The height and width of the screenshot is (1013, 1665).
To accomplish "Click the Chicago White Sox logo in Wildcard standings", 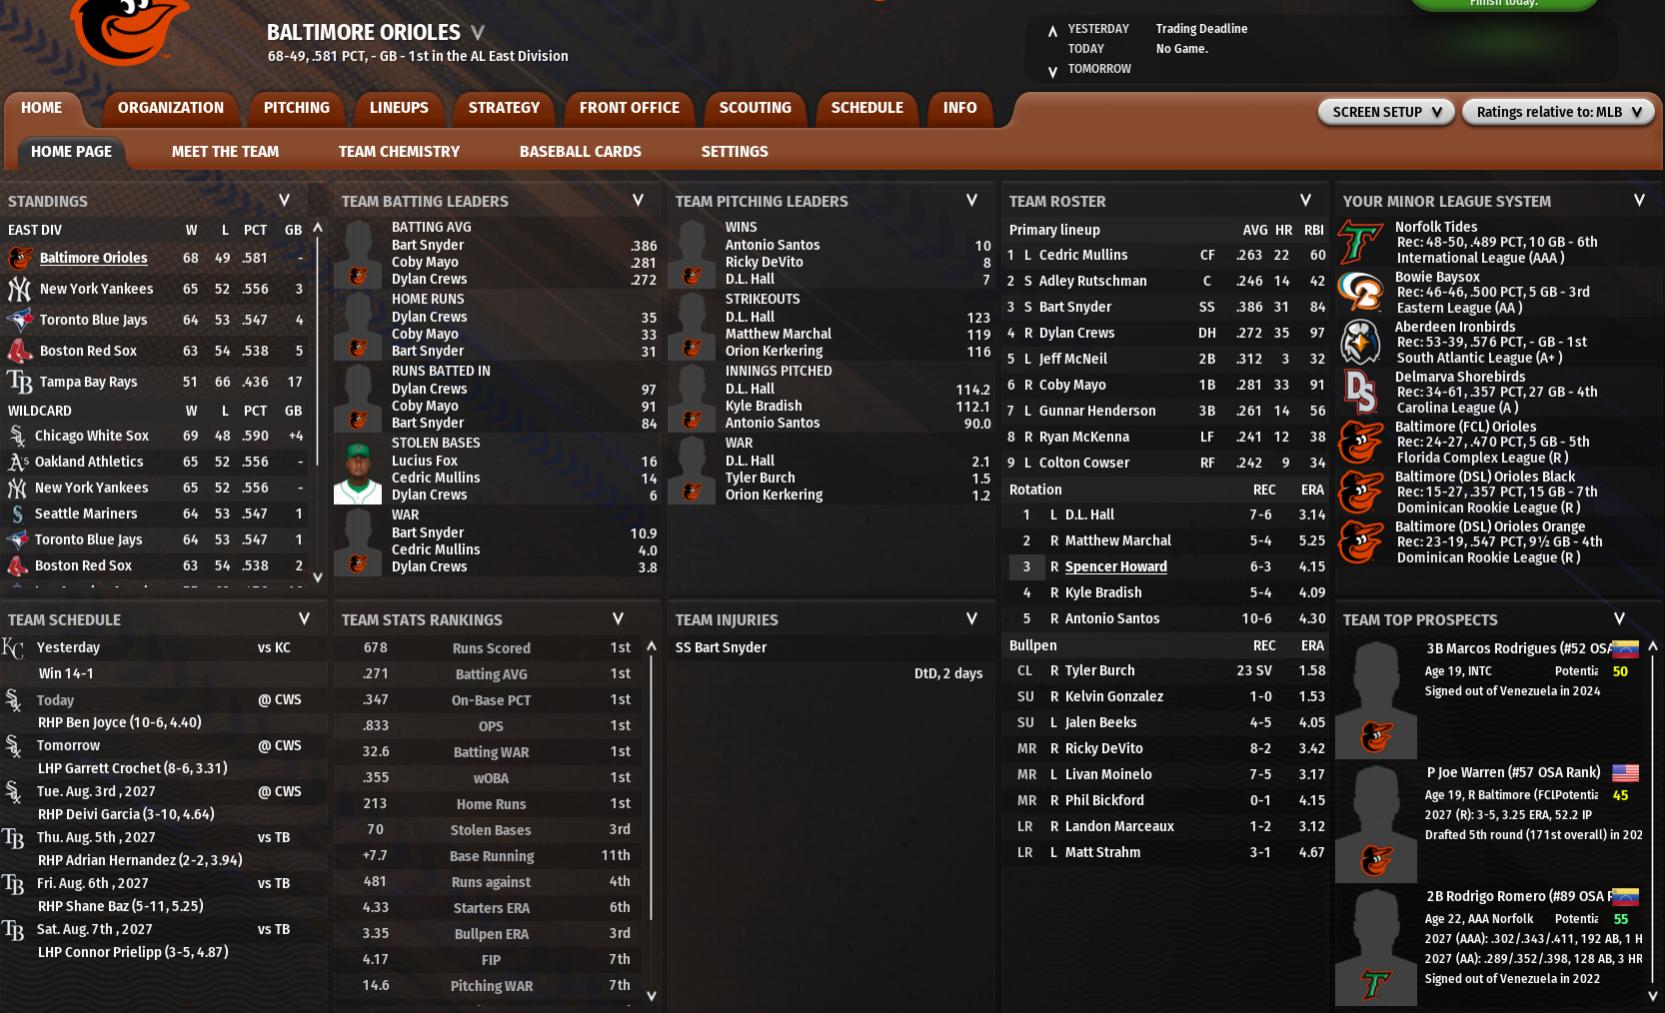I will [17, 436].
